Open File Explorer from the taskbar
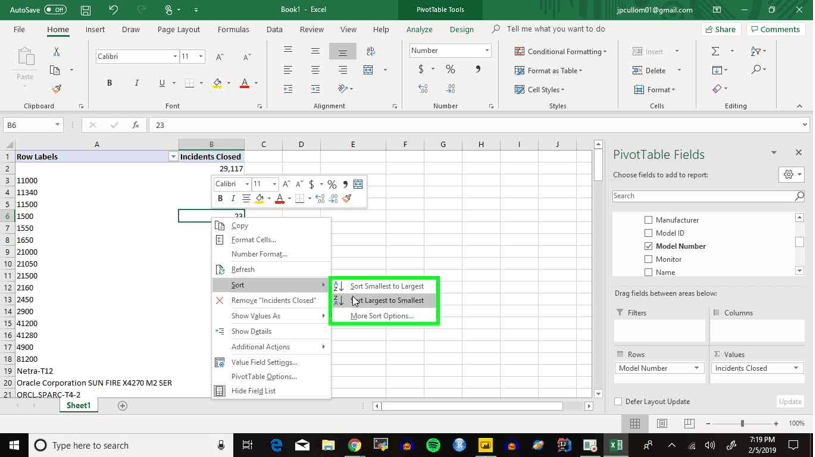Screen dimensions: 815x457 tap(328, 446)
